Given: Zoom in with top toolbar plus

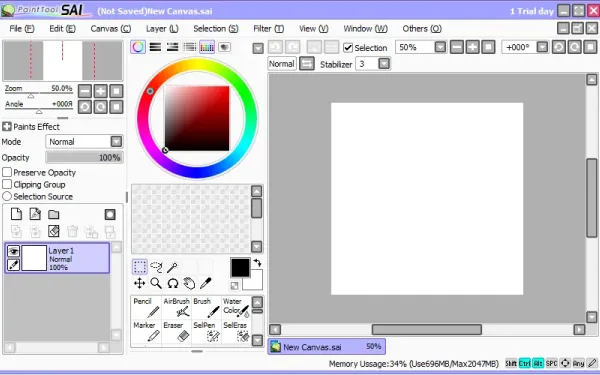Looking at the screenshot, I should pyautogui.click(x=473, y=47).
